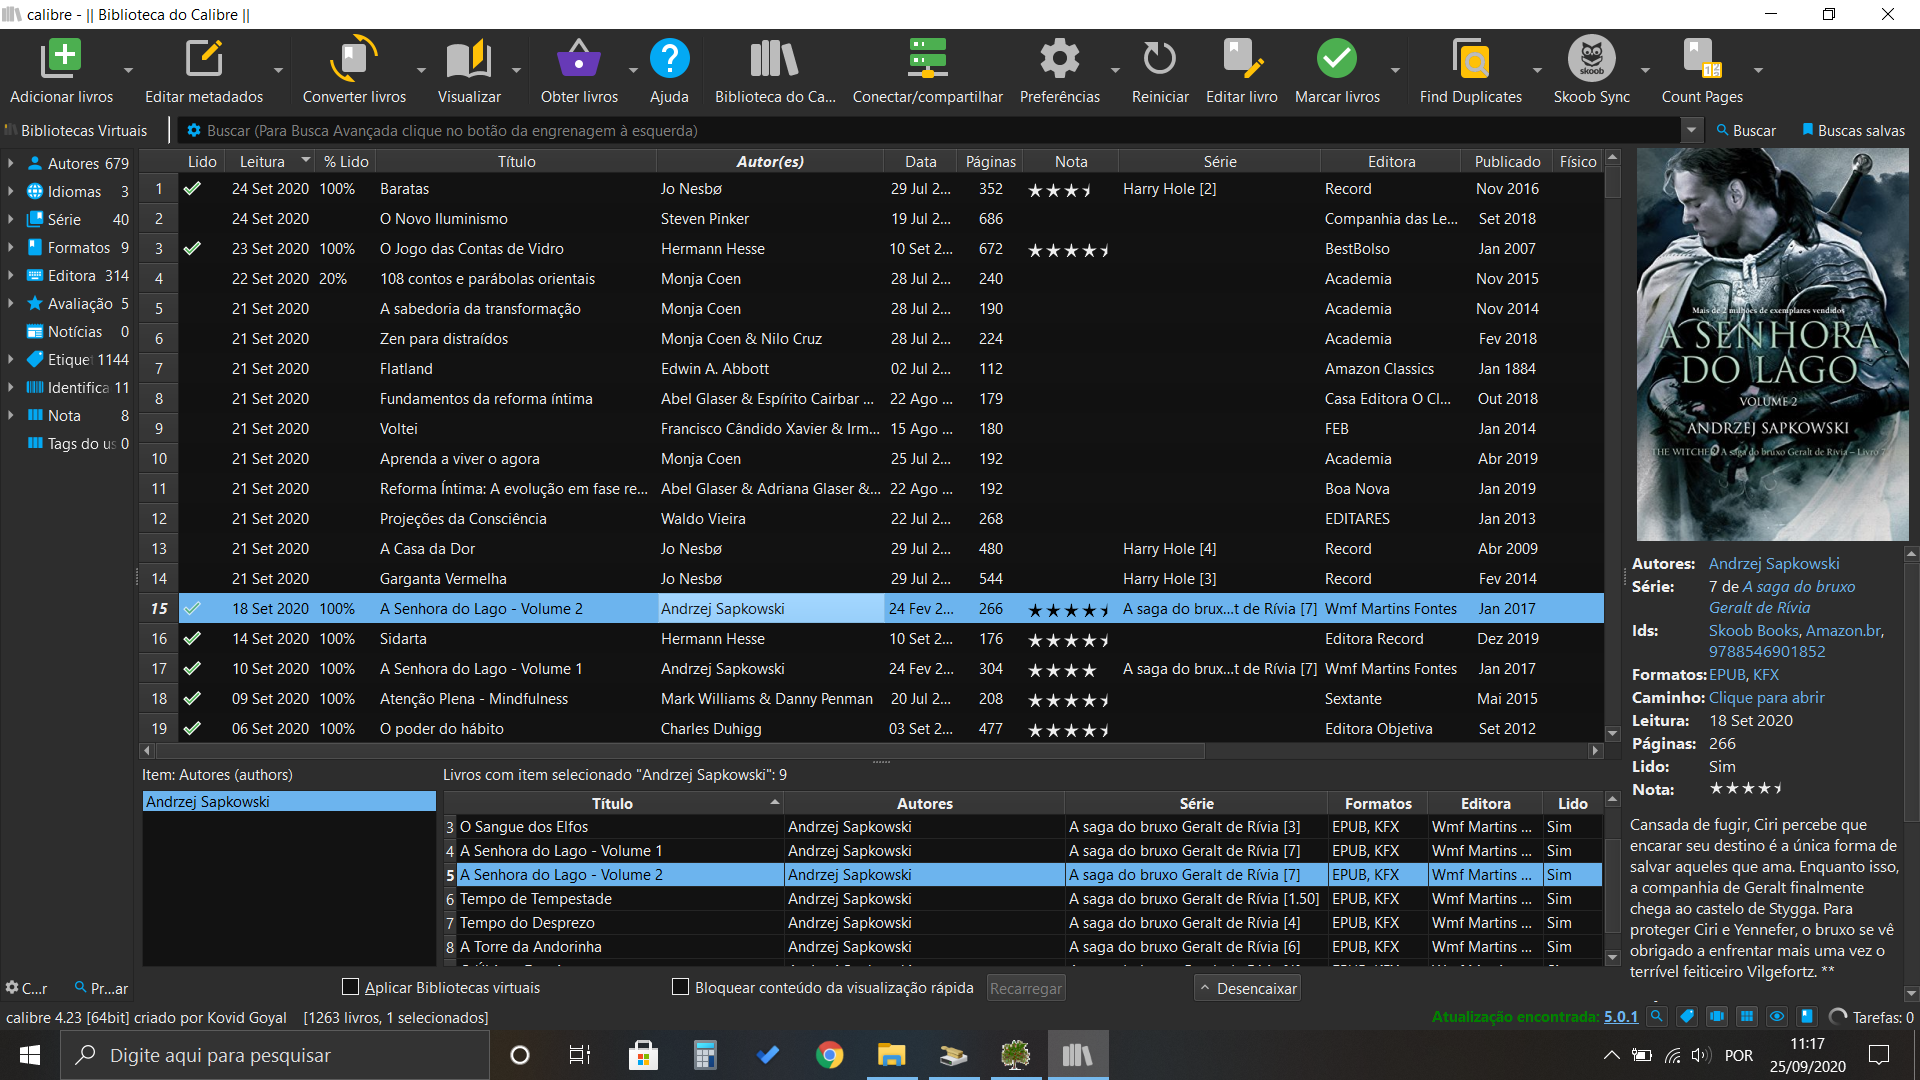Open Preferências gear icon

click(x=1059, y=60)
